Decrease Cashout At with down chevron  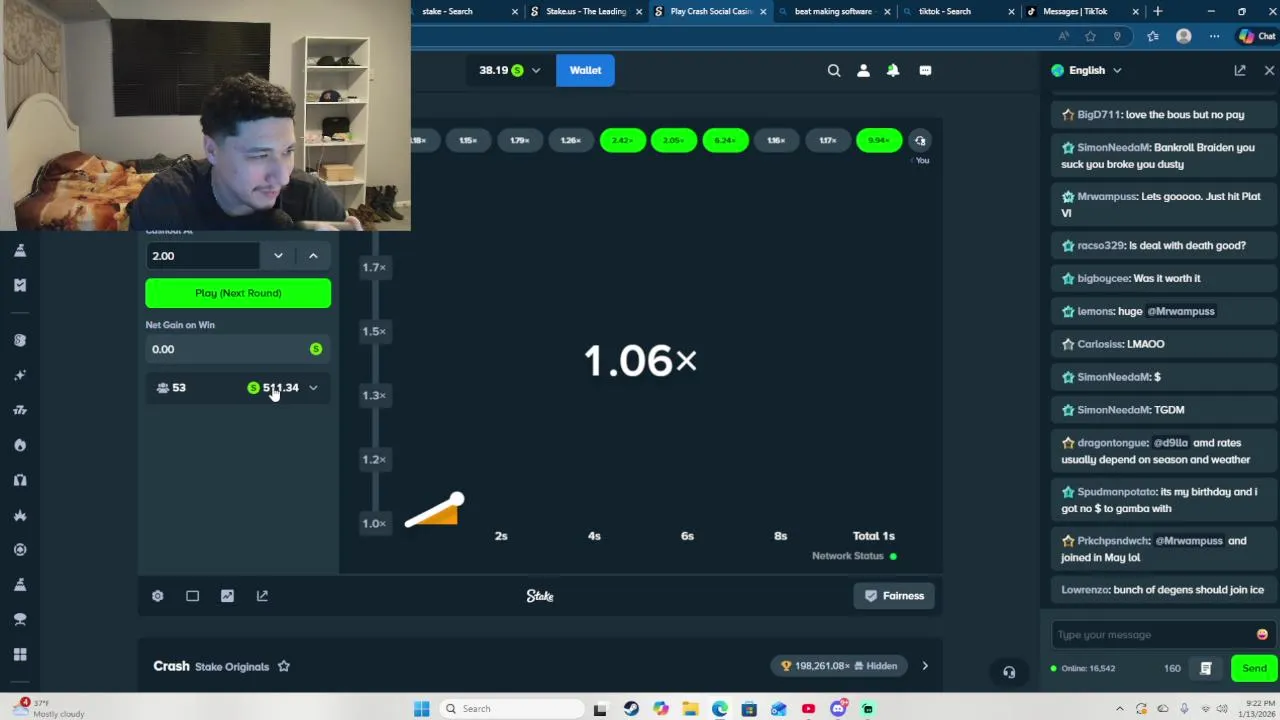[x=278, y=256]
